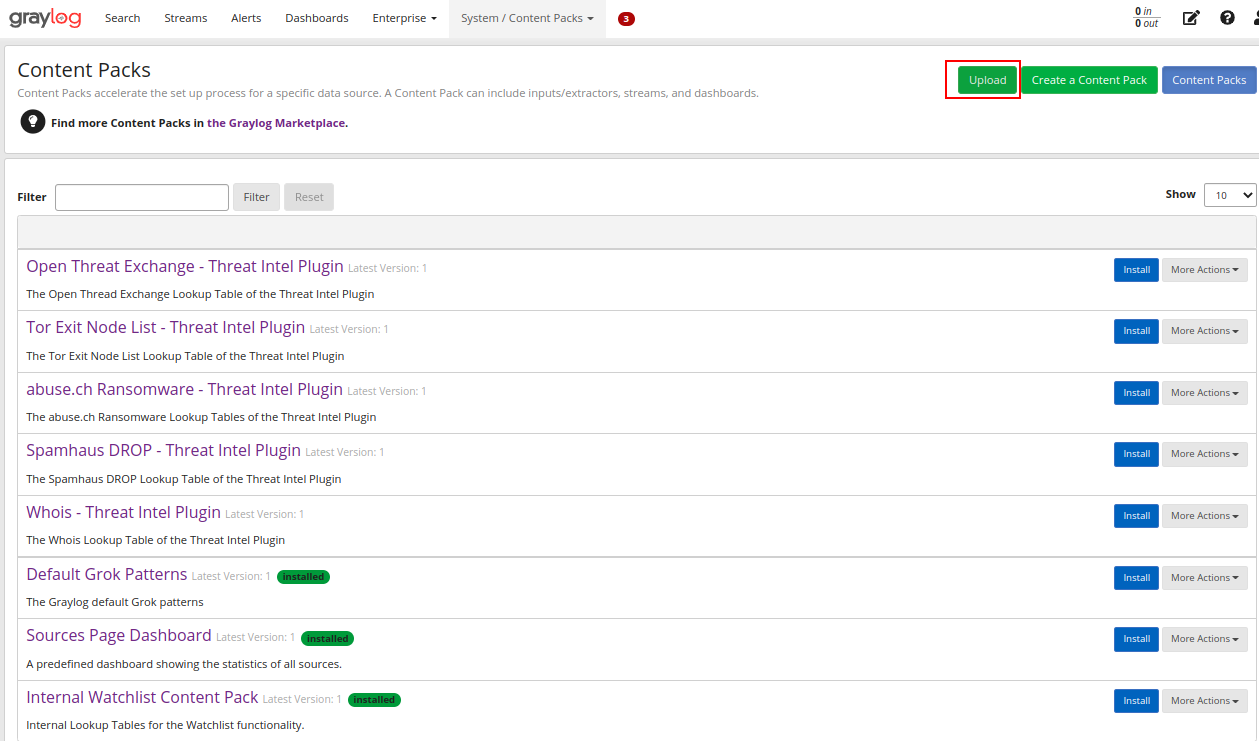Click the Graylog logo
The image size is (1259, 741).
[x=45, y=18]
